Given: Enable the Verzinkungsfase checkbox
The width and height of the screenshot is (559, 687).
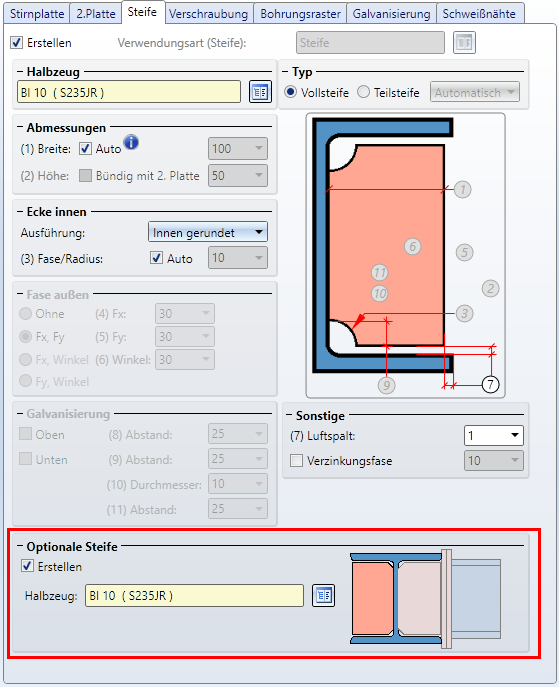Looking at the screenshot, I should pyautogui.click(x=297, y=460).
